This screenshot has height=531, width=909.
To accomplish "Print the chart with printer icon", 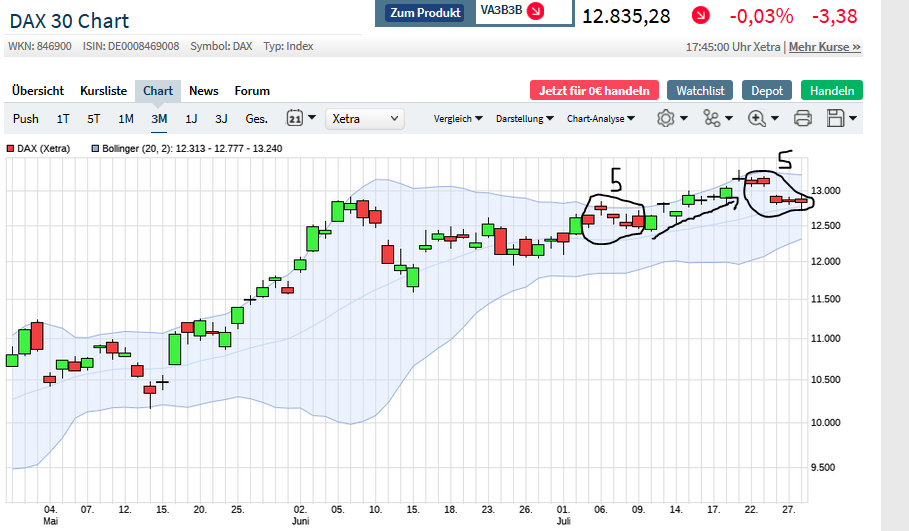I will click(x=802, y=118).
